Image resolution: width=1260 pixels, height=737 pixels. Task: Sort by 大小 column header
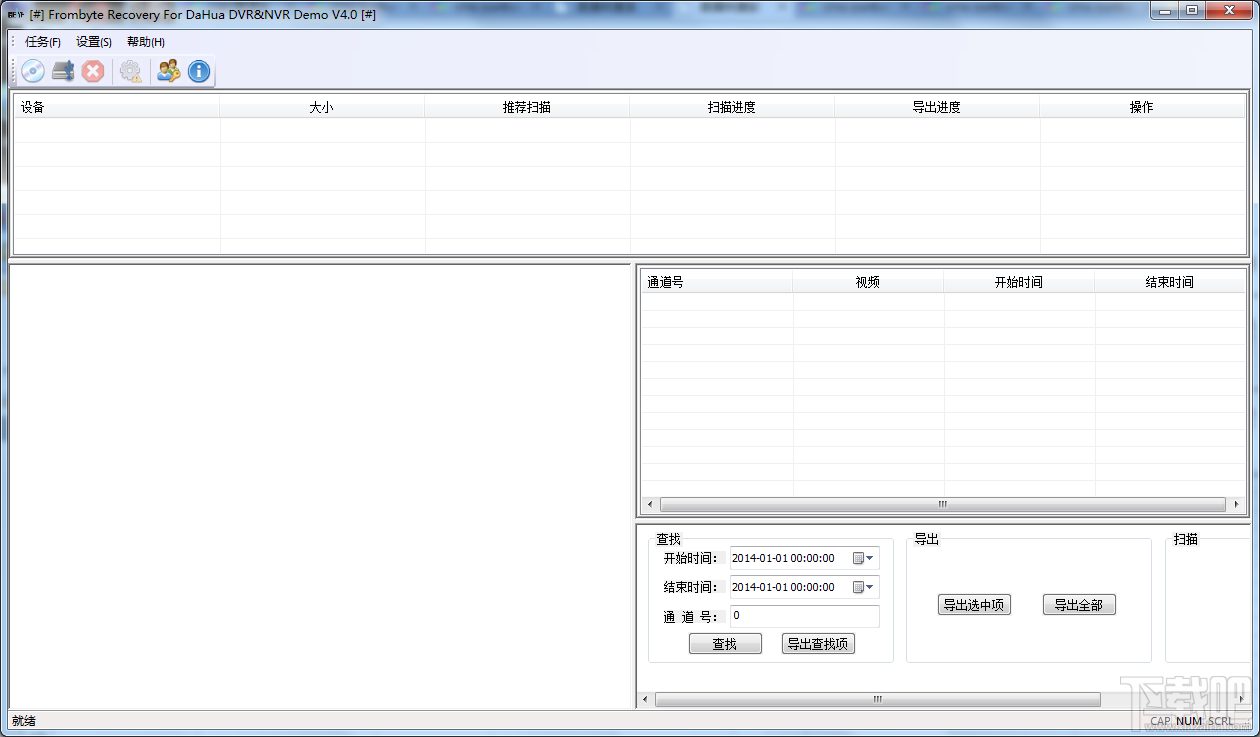pos(322,107)
